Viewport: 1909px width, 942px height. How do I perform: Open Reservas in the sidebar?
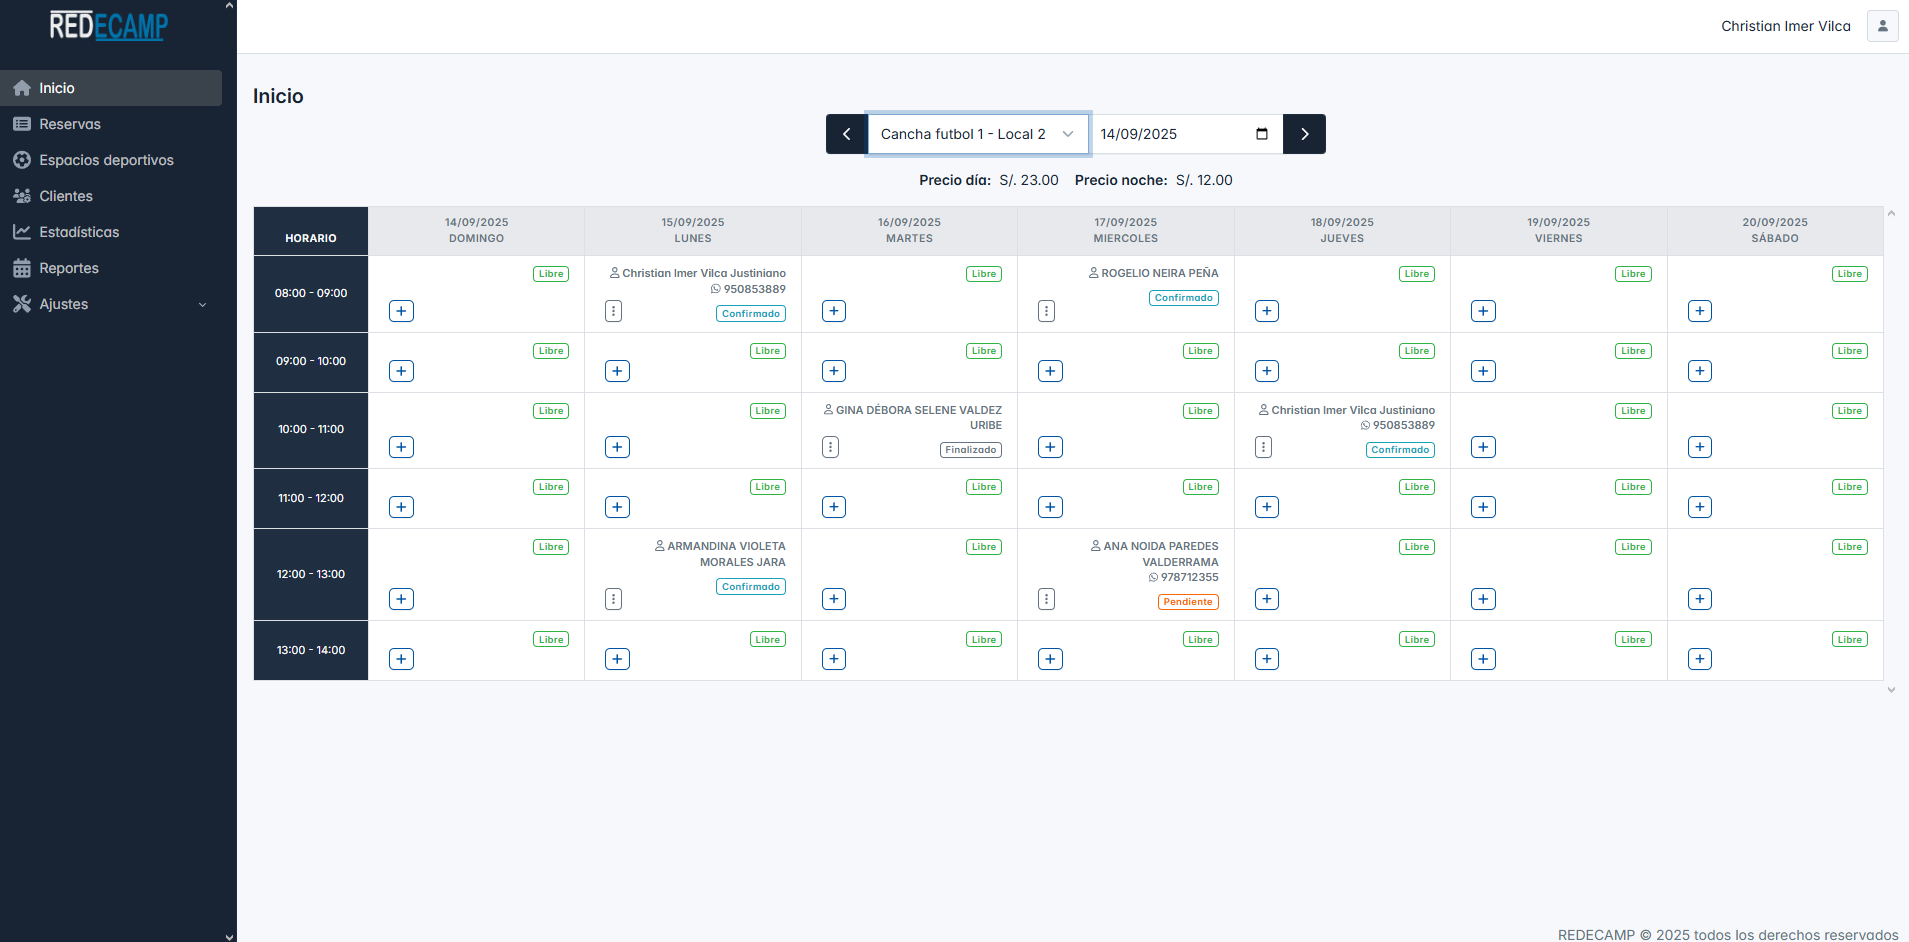(x=70, y=124)
